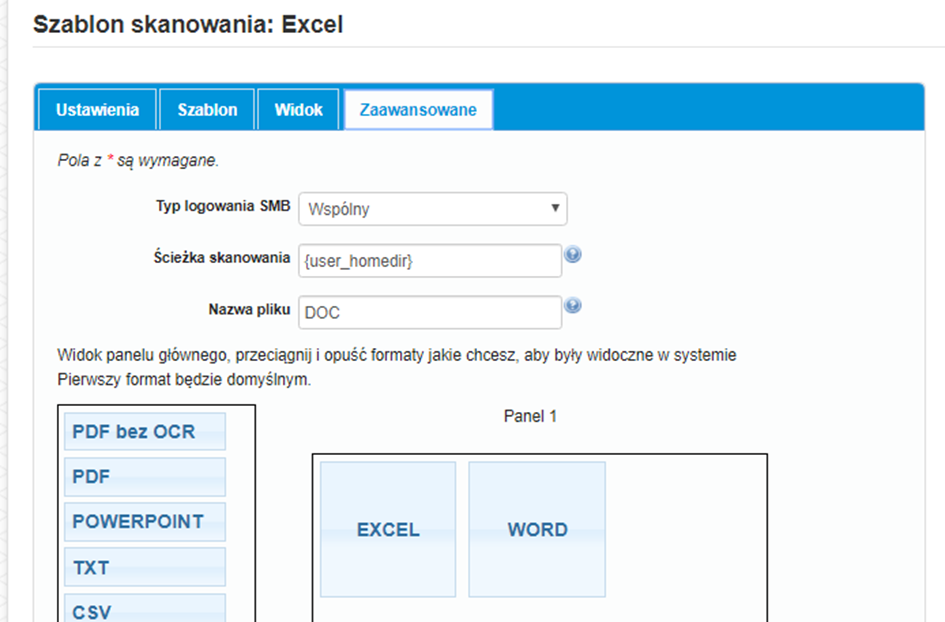Click the 'Pierwszy format będzie domyślnym' text
This screenshot has width=945, height=622.
(x=184, y=380)
